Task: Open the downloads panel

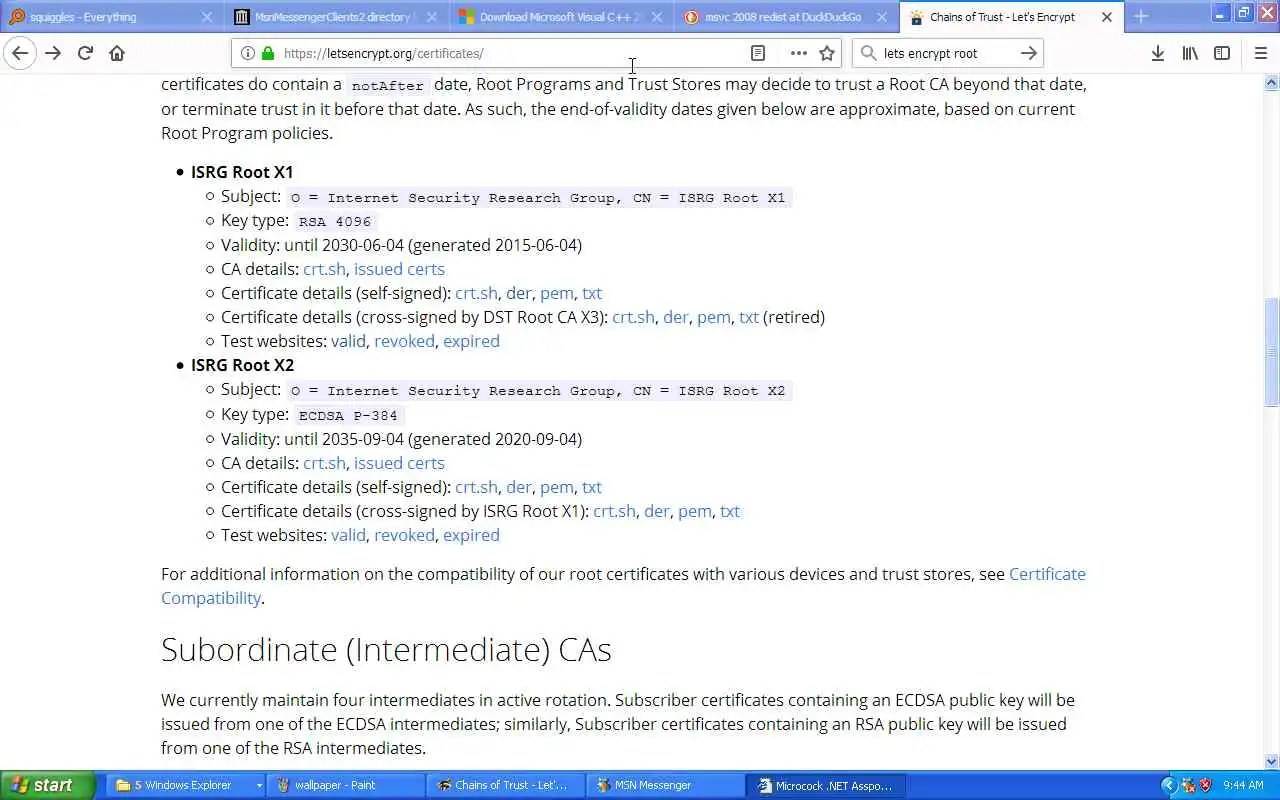Action: coord(1158,53)
